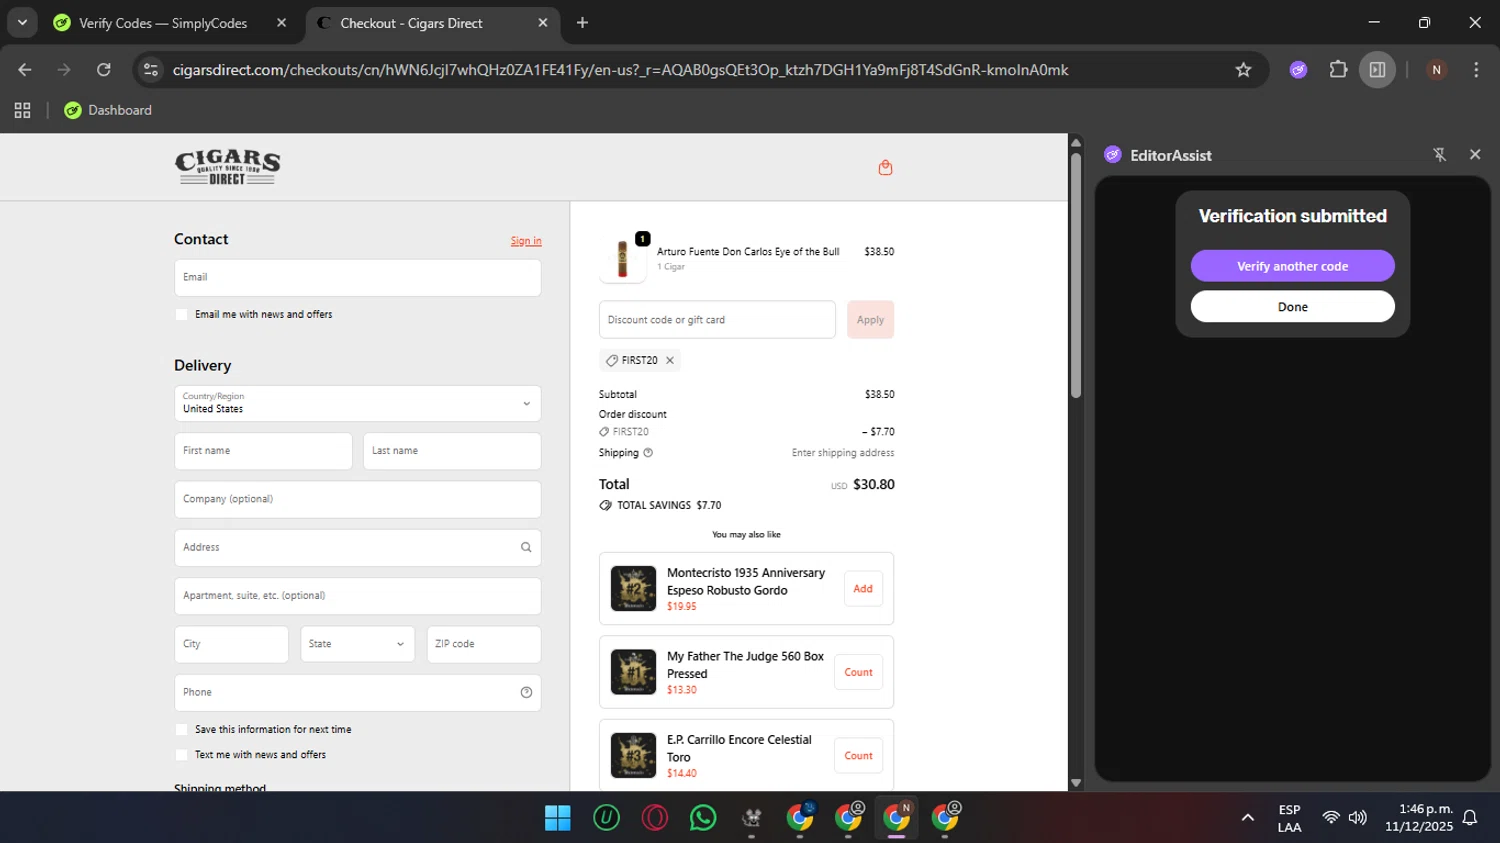
Task: Close the Verify Codes — SimplyCodes tab
Action: pyautogui.click(x=282, y=23)
